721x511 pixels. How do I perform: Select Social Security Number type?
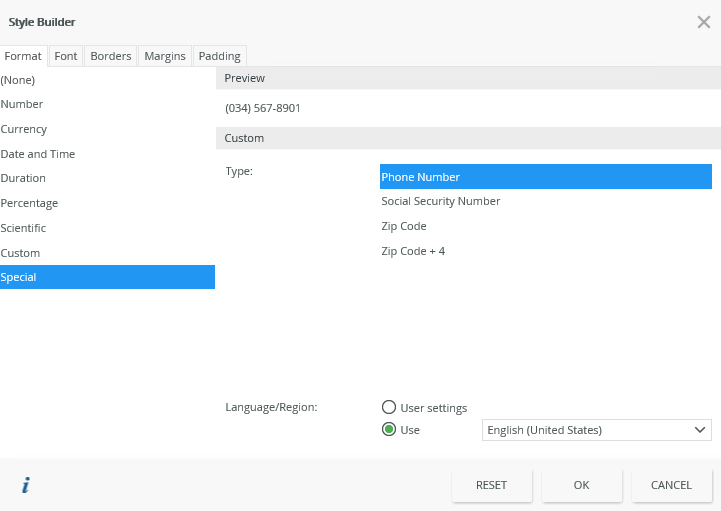441,201
